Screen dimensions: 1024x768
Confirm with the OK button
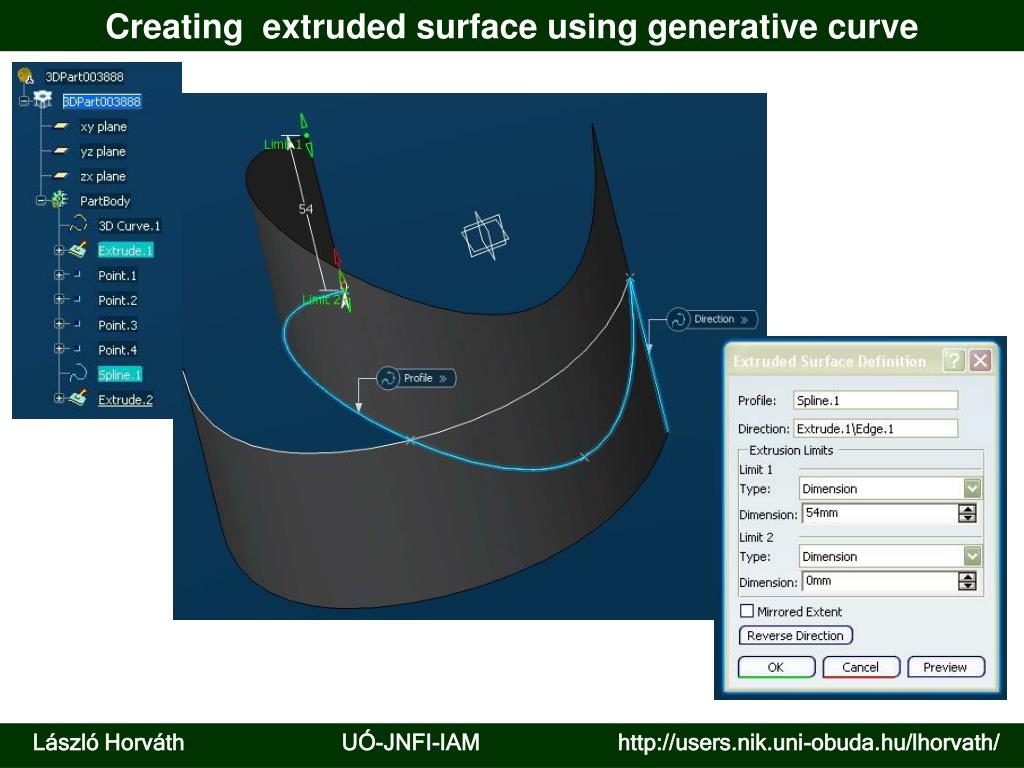tap(776, 667)
